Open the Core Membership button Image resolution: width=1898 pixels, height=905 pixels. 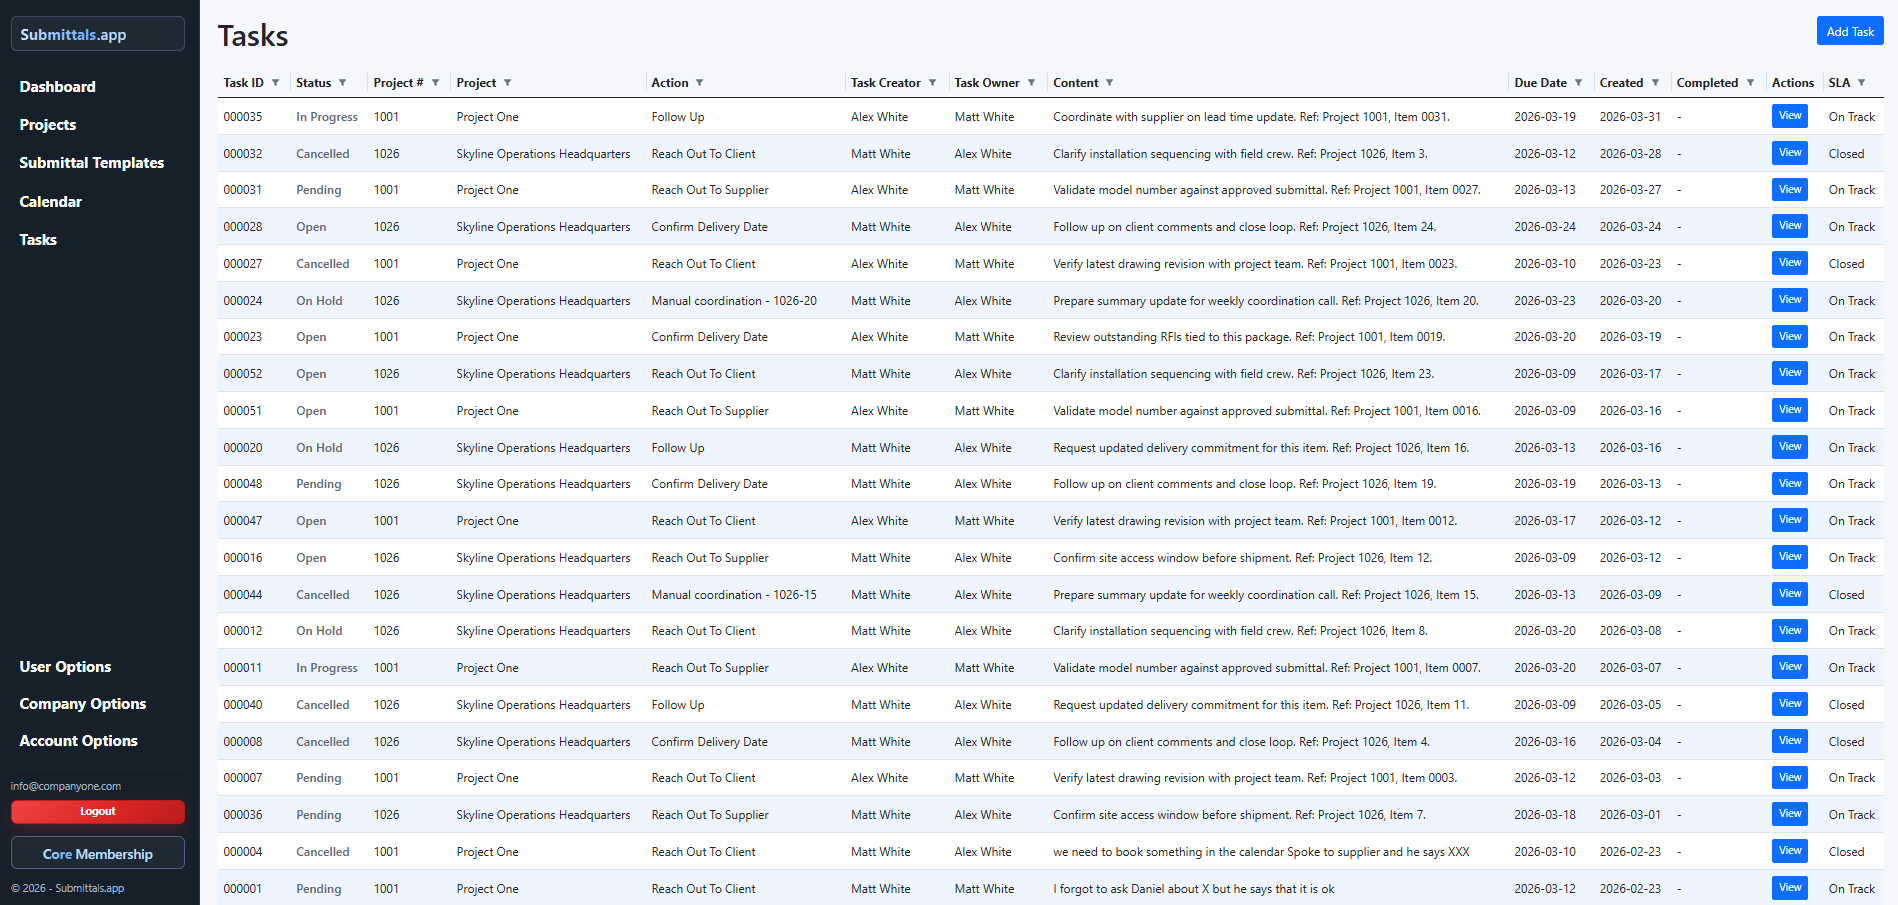tap(98, 854)
